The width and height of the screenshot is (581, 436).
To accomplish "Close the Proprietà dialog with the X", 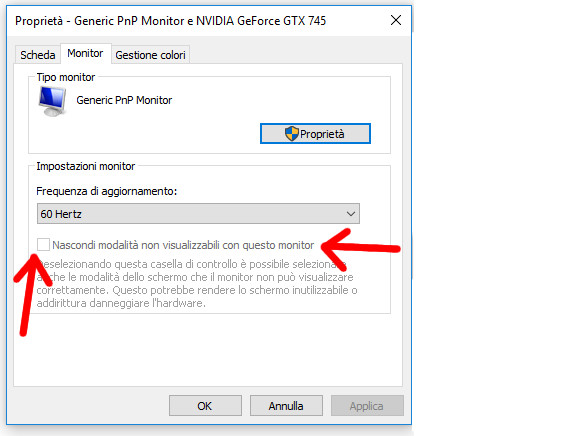I will click(x=396, y=20).
